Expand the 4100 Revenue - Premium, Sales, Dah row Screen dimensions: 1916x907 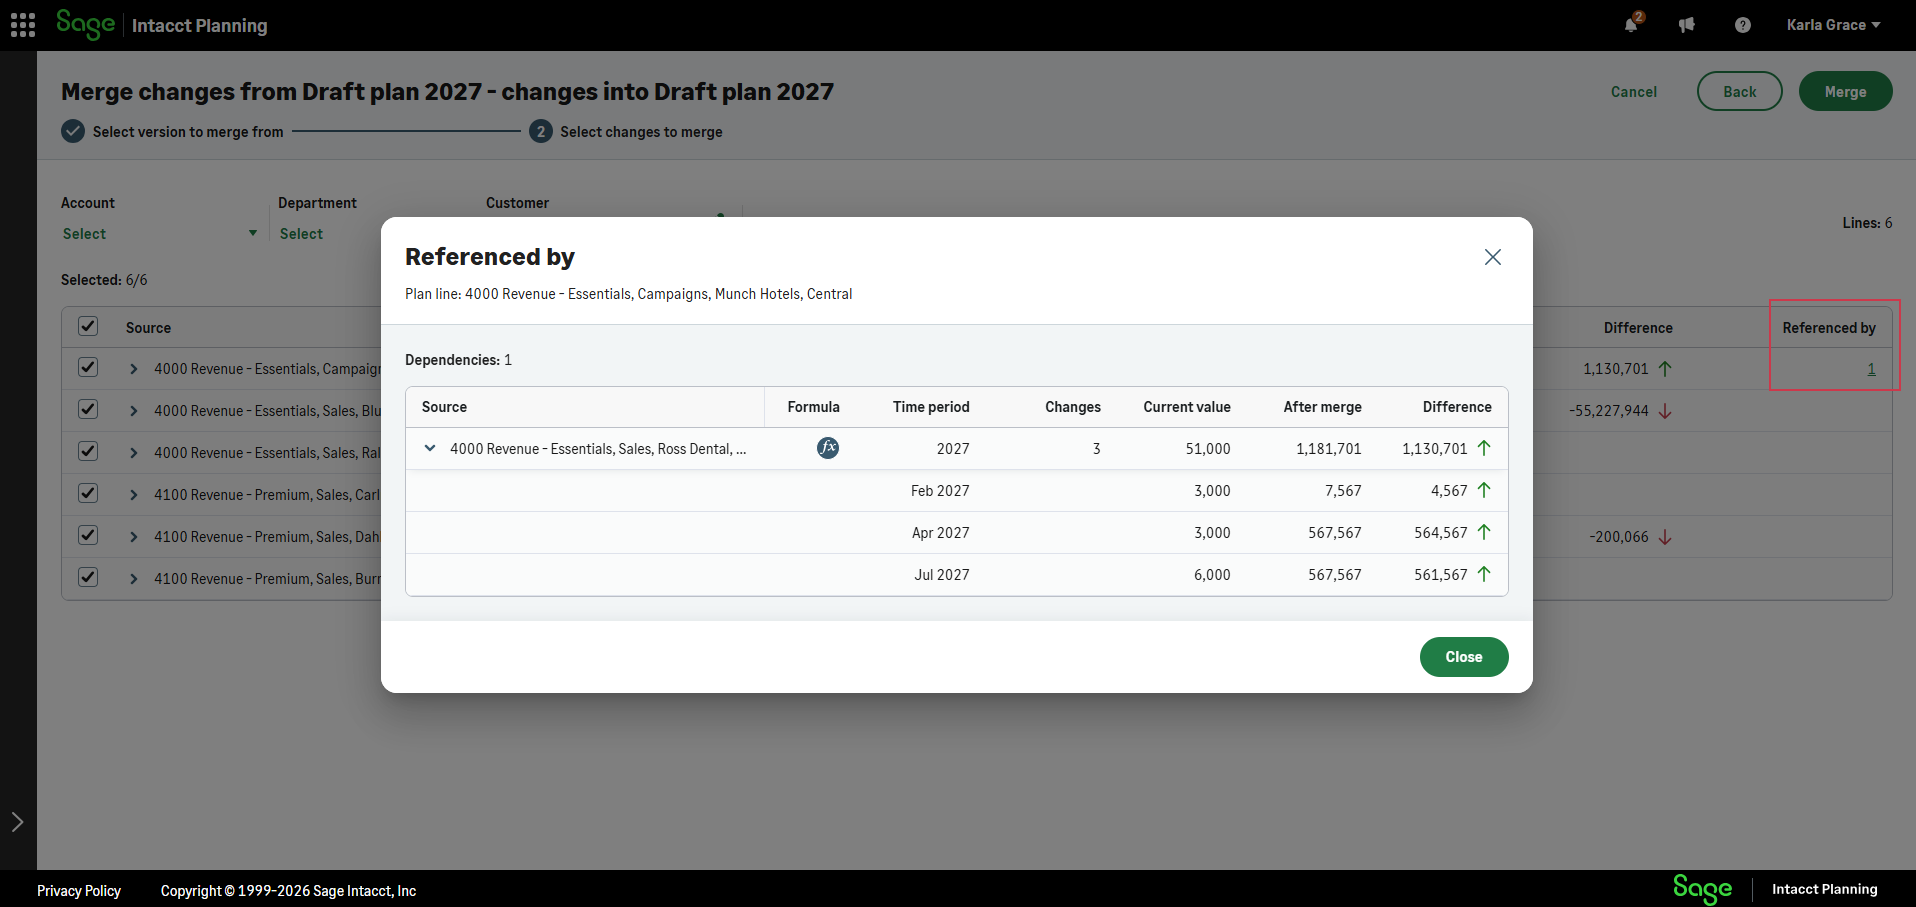pos(134,537)
